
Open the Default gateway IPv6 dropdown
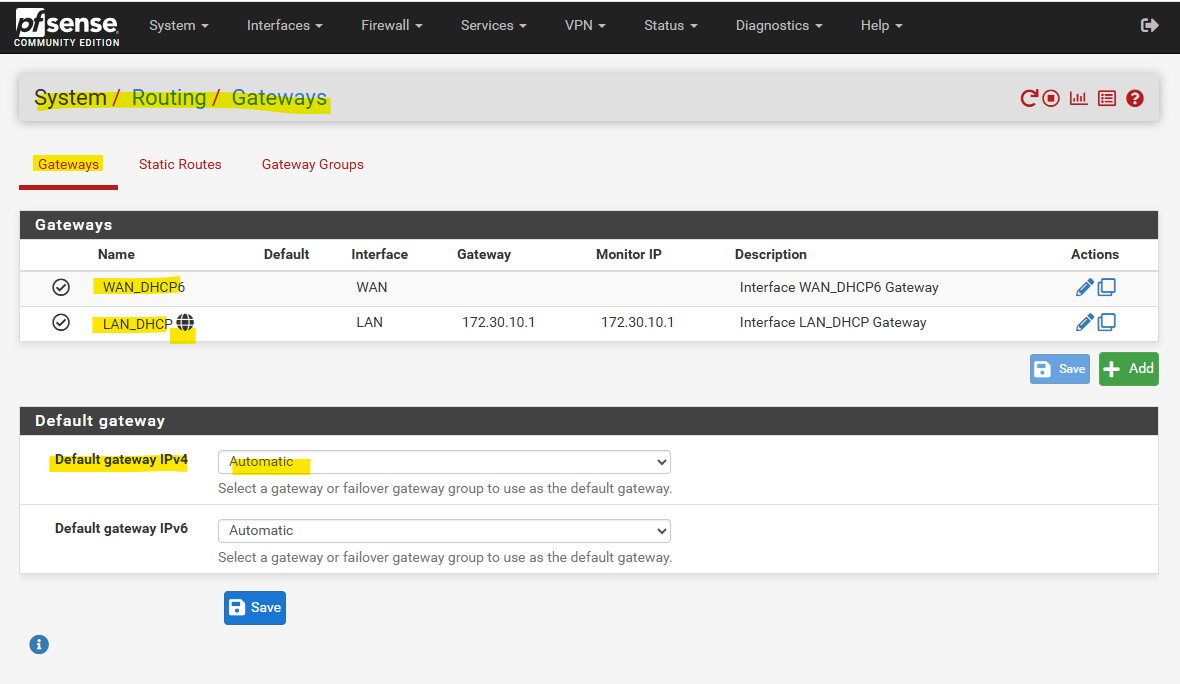tap(444, 530)
